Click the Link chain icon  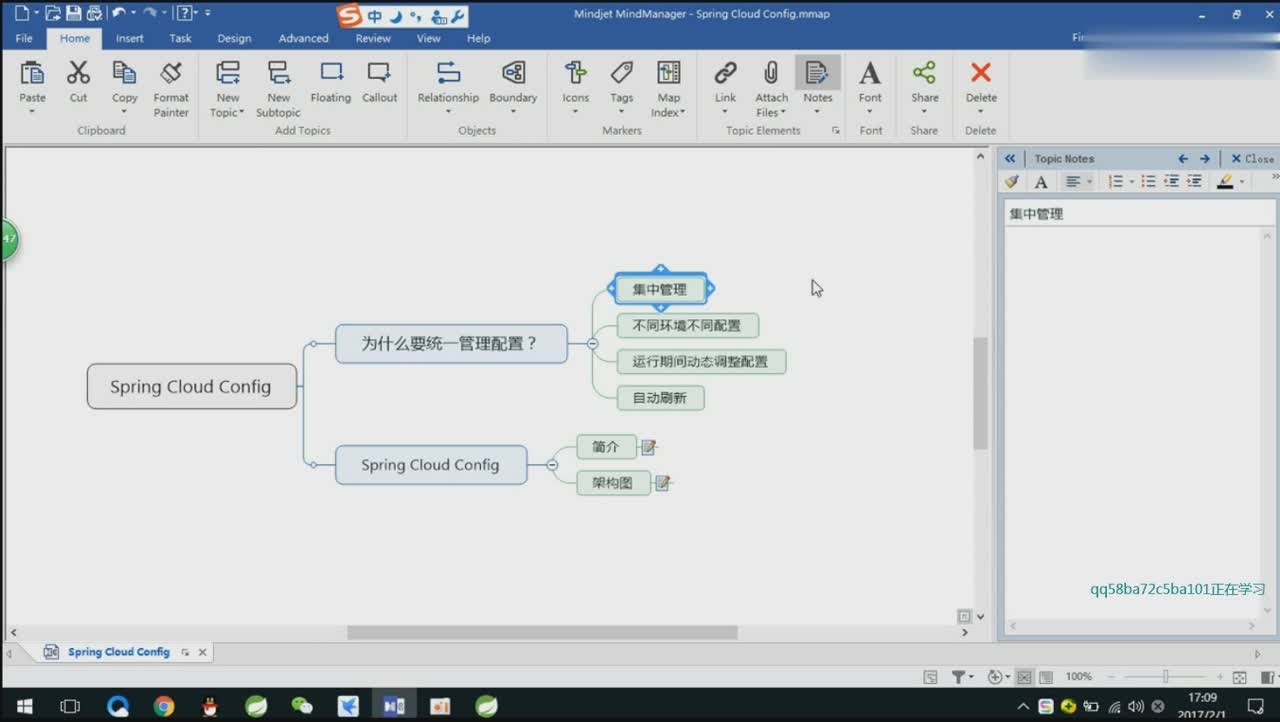pos(725,73)
